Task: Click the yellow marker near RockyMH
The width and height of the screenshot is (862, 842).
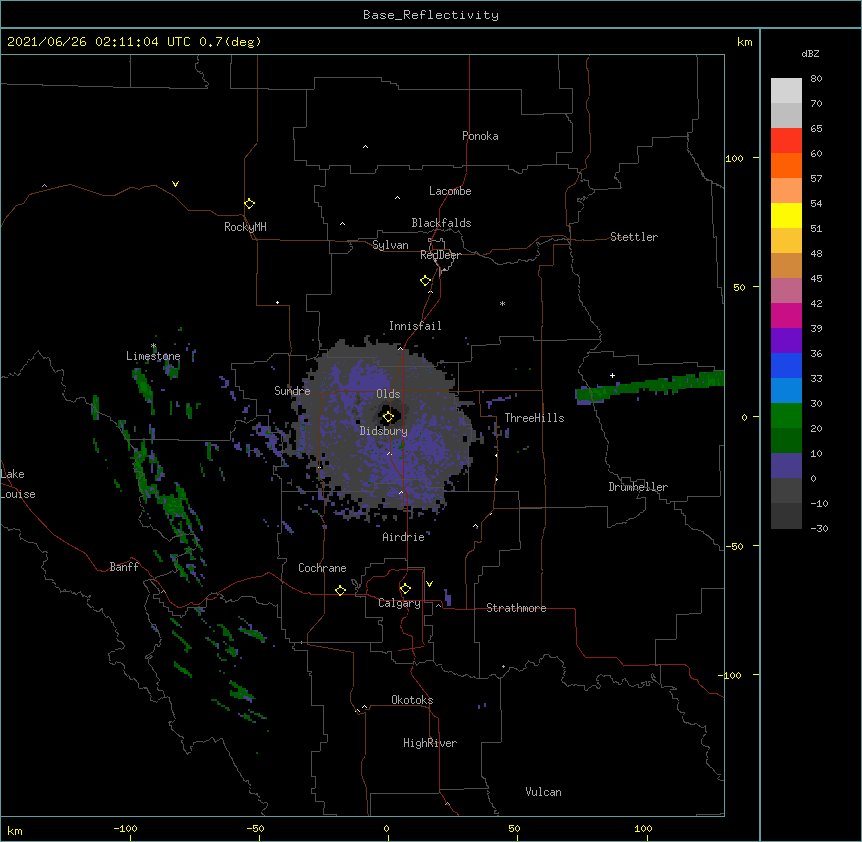Action: 250,204
